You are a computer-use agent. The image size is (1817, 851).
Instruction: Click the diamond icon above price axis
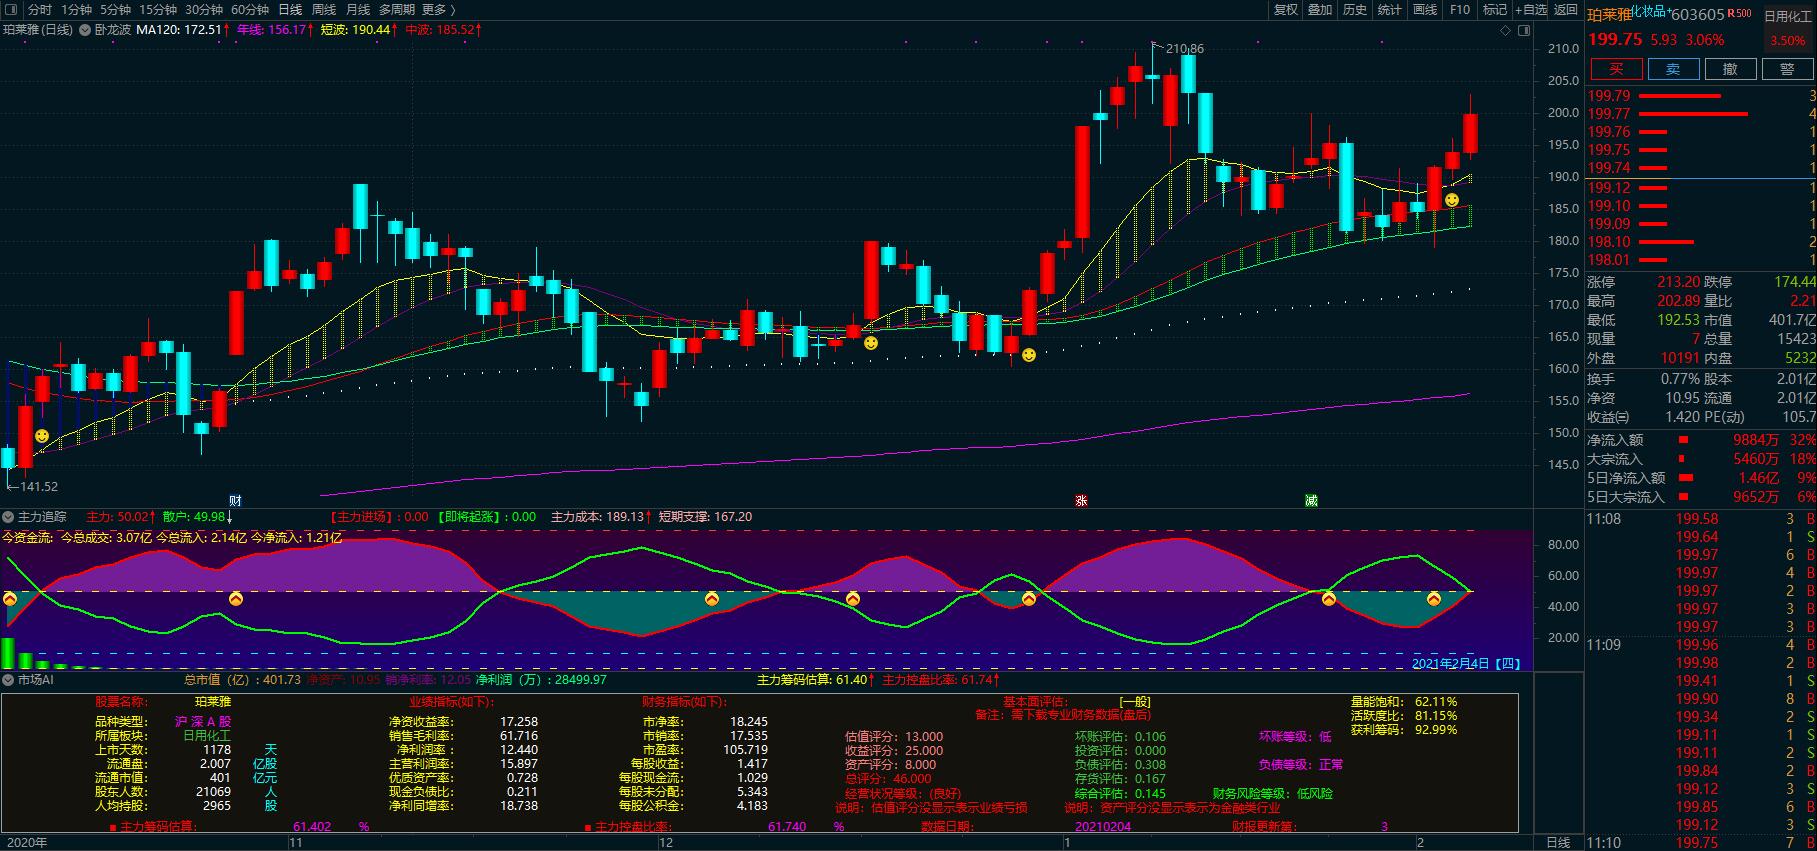(x=1506, y=30)
